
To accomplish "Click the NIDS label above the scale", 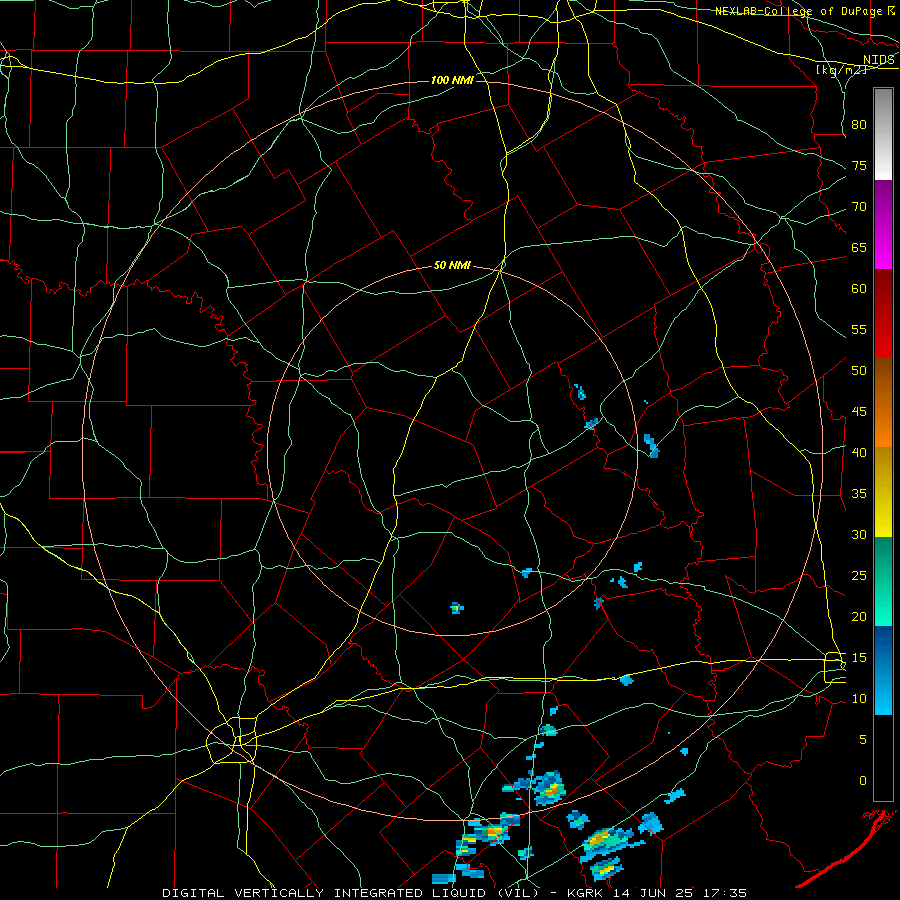I will 878,59.
